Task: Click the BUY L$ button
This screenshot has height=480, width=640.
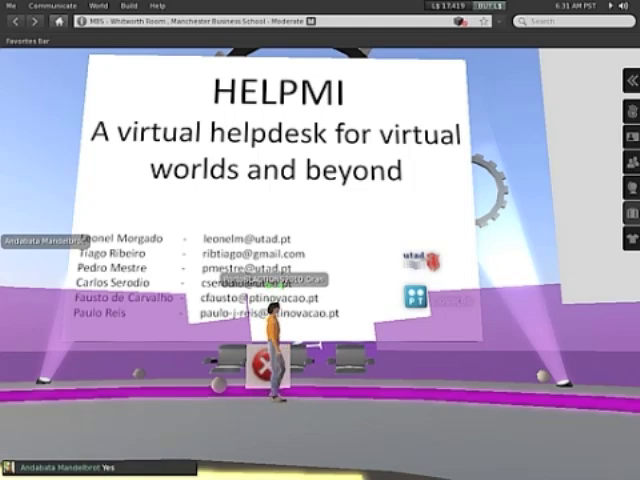Action: click(x=489, y=6)
